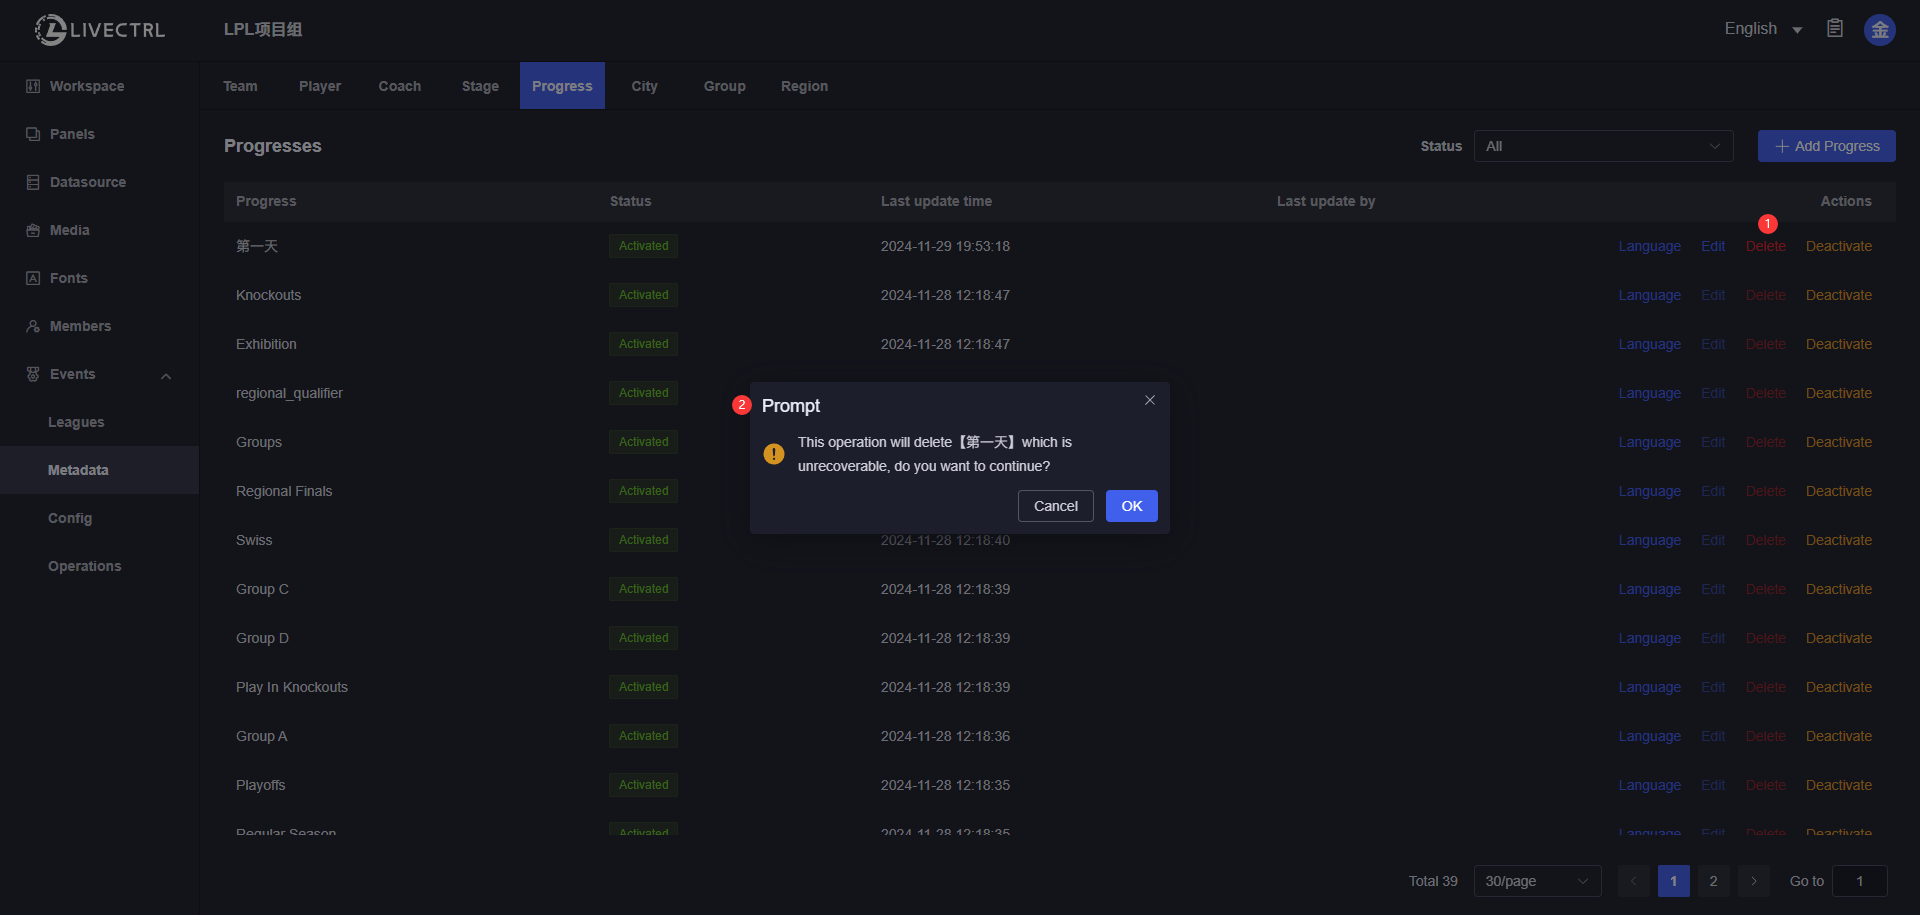The width and height of the screenshot is (1920, 915).
Task: Click the user avatar in top right
Action: (1879, 30)
